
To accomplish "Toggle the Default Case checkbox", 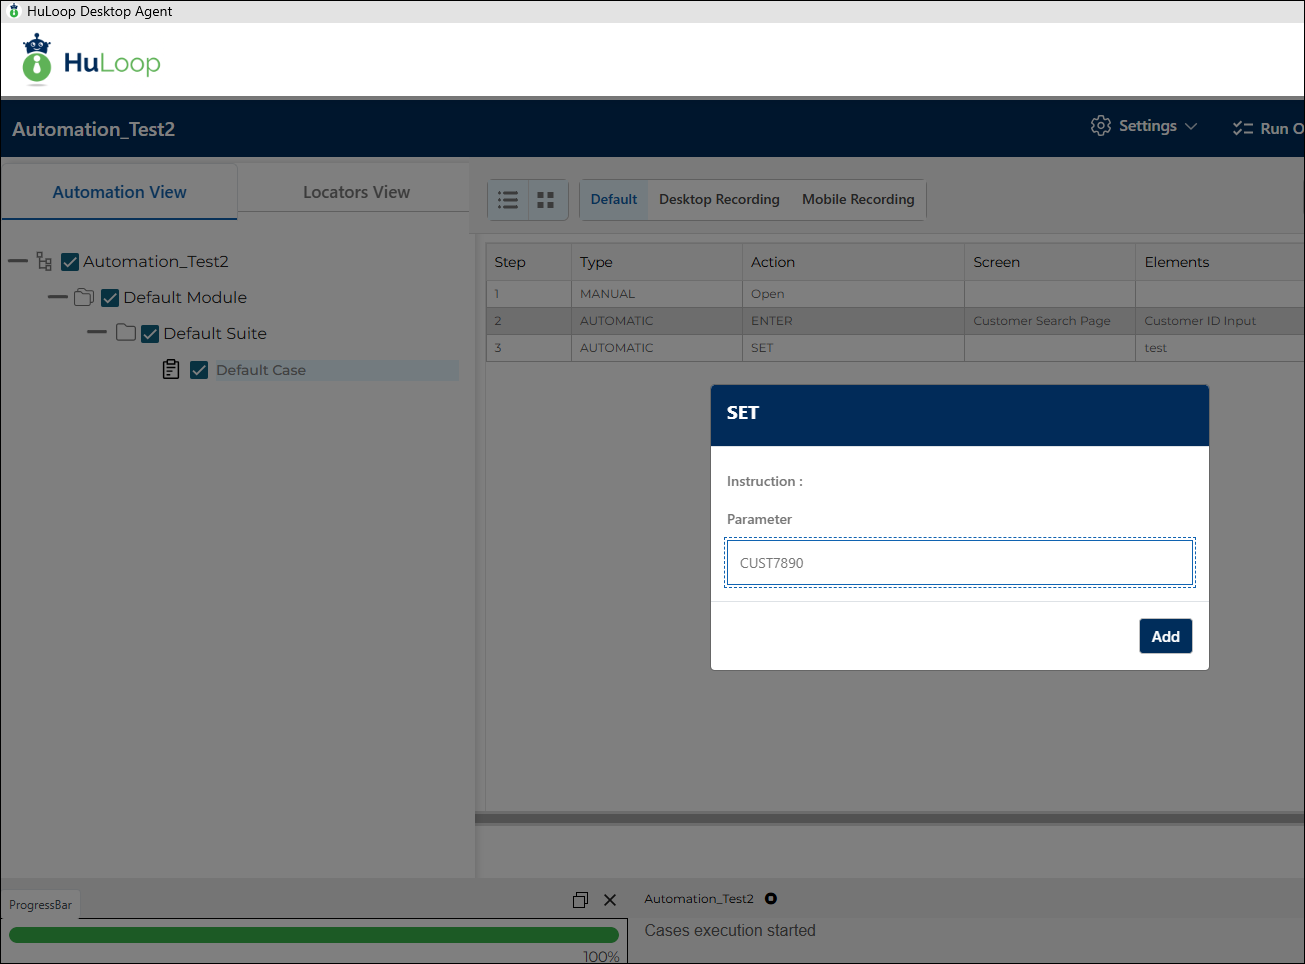I will point(199,370).
